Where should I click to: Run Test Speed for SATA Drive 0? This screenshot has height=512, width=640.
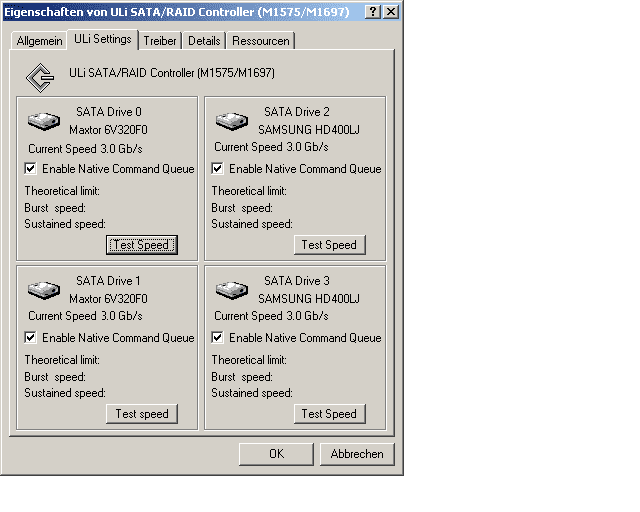(x=142, y=245)
